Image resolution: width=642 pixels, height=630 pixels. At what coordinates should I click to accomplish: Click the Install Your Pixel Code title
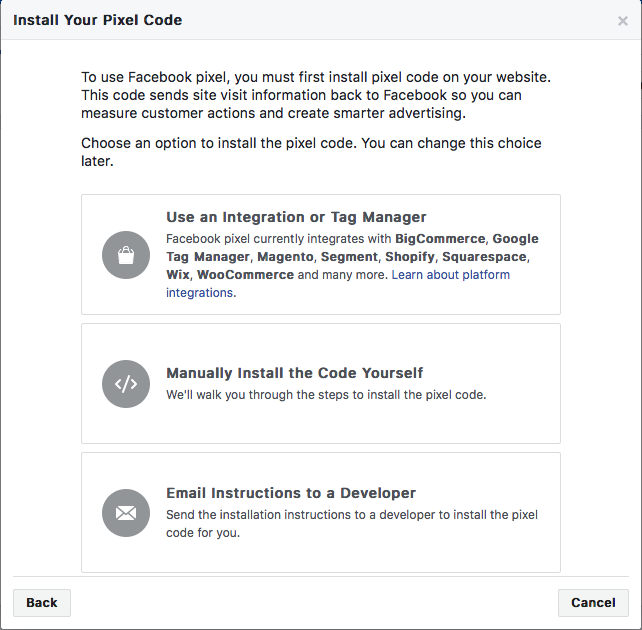[x=97, y=20]
